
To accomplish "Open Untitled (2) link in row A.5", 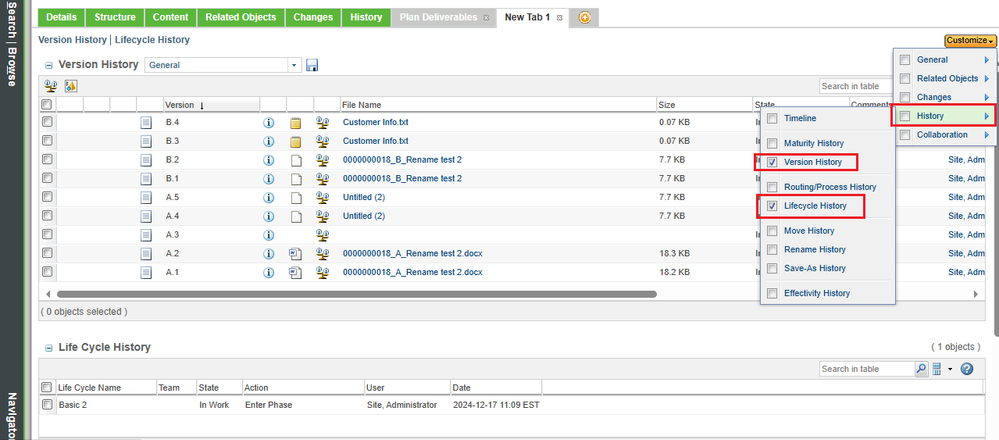I will (x=364, y=197).
